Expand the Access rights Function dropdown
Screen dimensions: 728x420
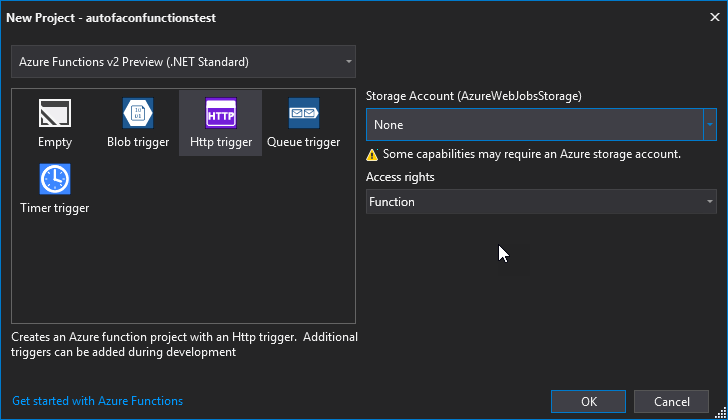coord(541,201)
